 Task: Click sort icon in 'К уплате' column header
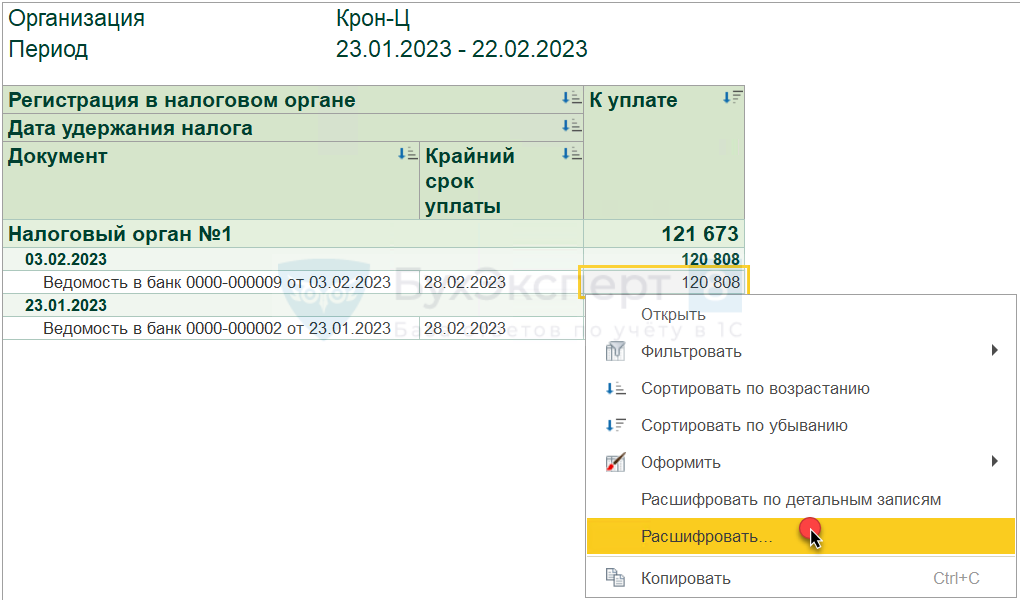coord(733,98)
